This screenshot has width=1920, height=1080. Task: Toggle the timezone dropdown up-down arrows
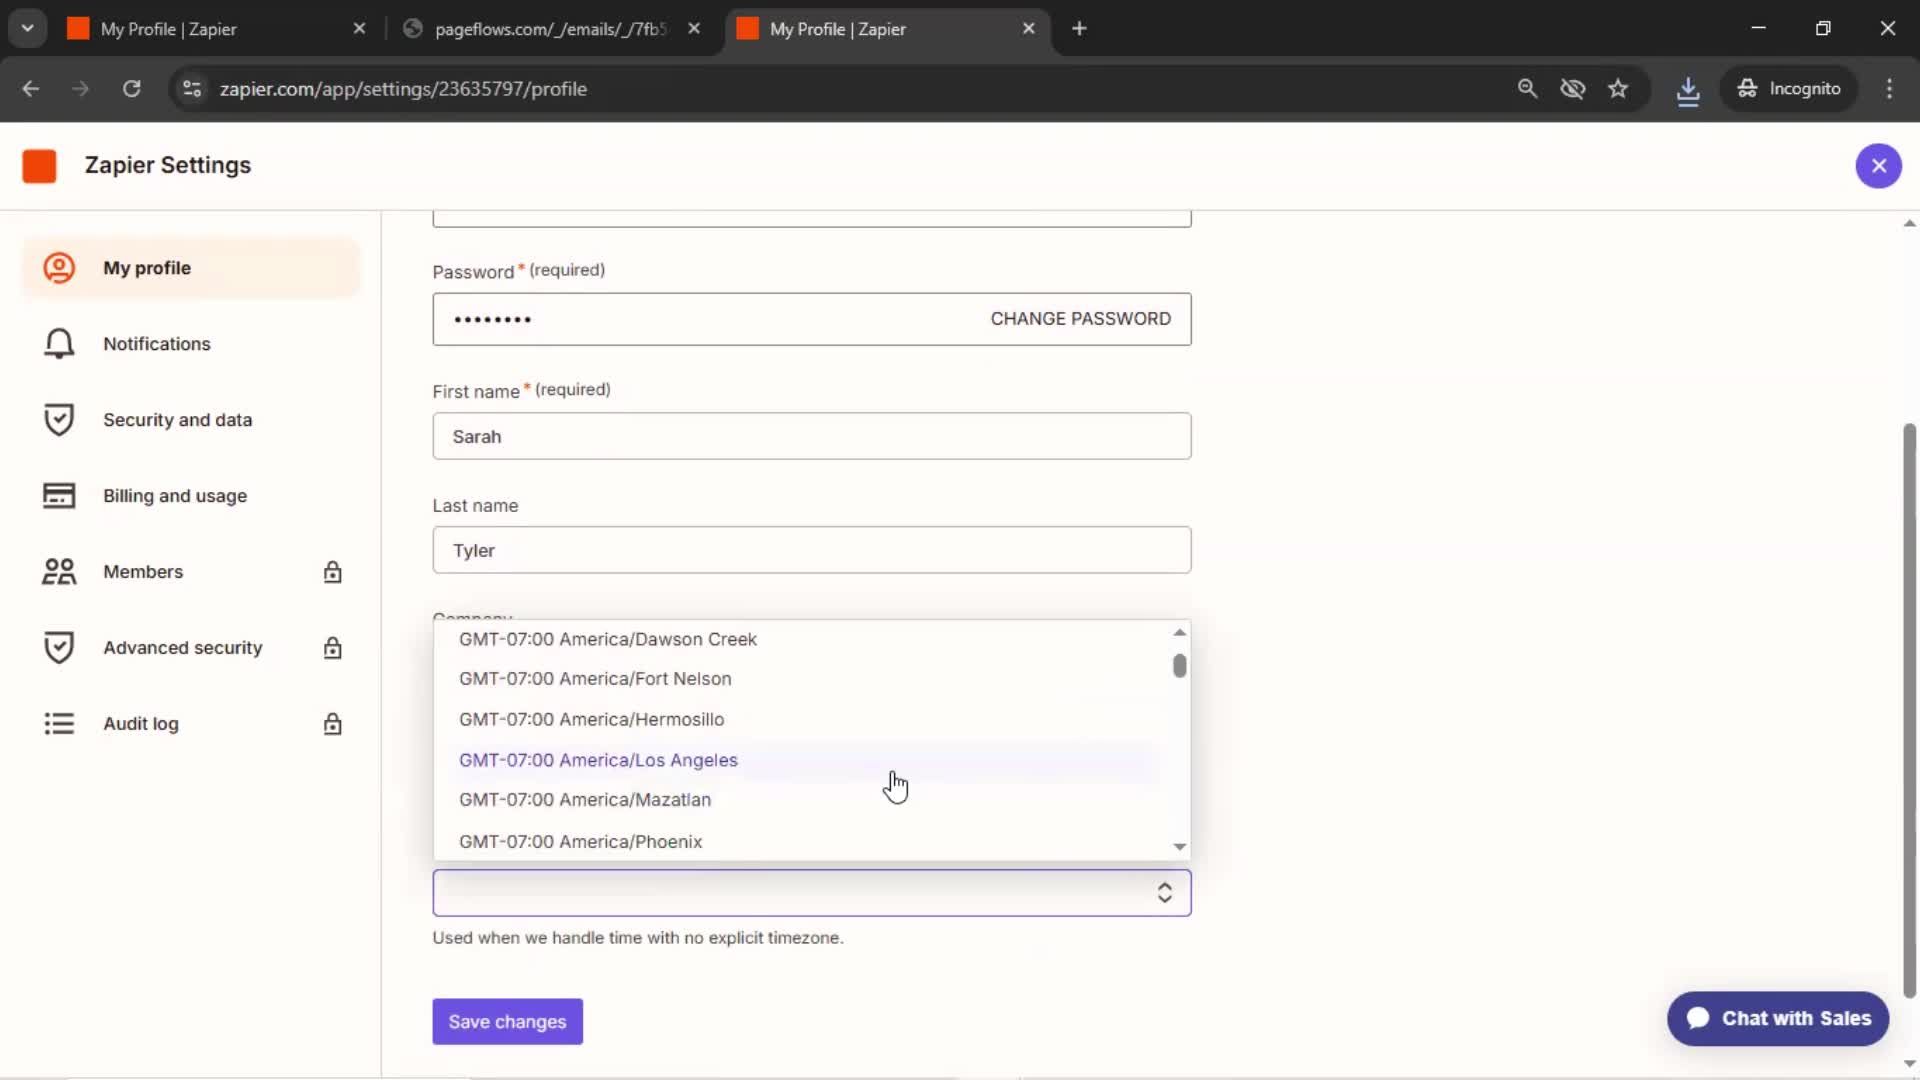pyautogui.click(x=1165, y=893)
